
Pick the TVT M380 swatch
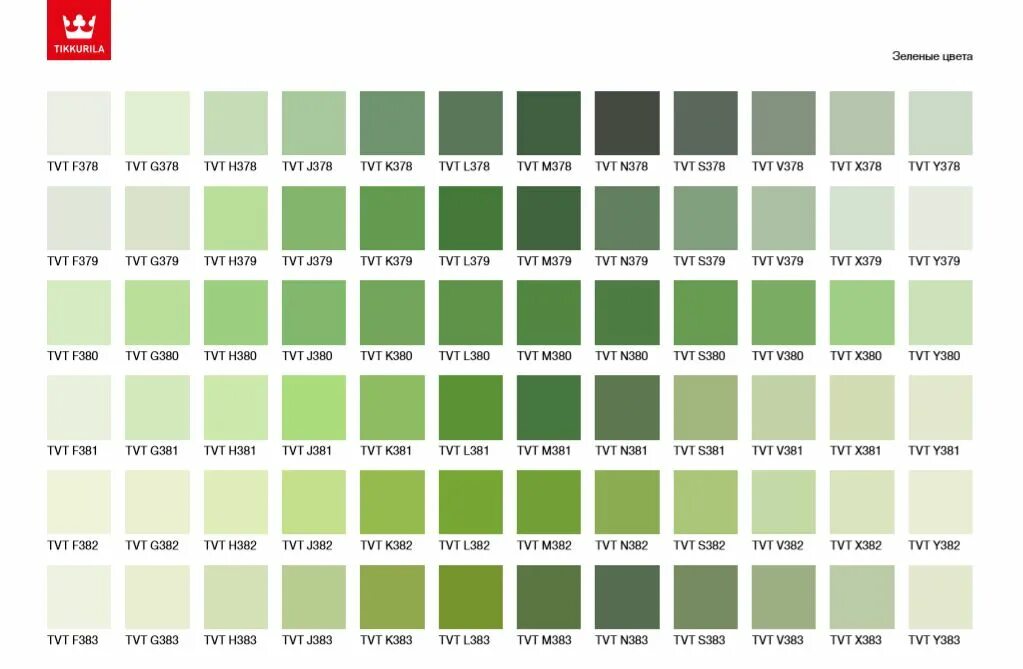549,313
